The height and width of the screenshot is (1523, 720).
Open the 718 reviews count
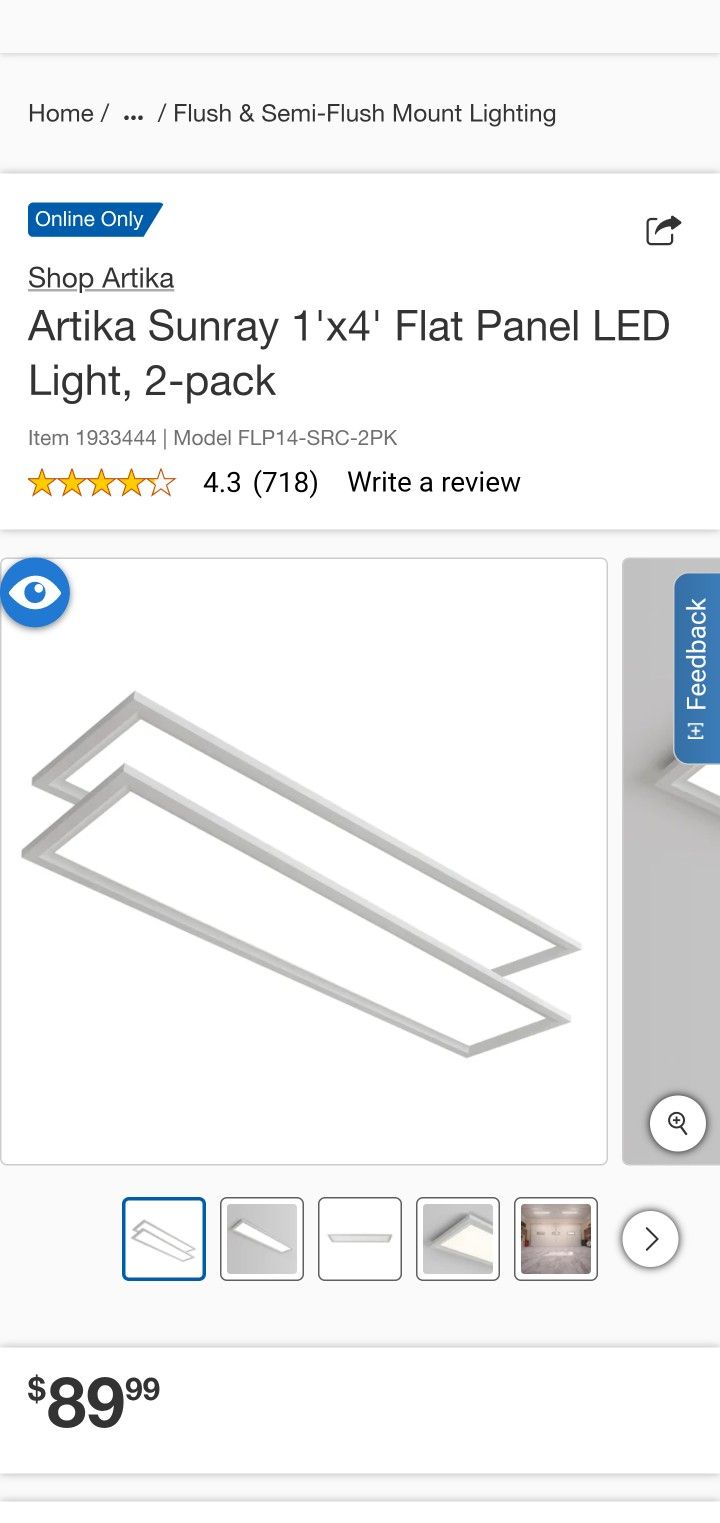coord(286,482)
